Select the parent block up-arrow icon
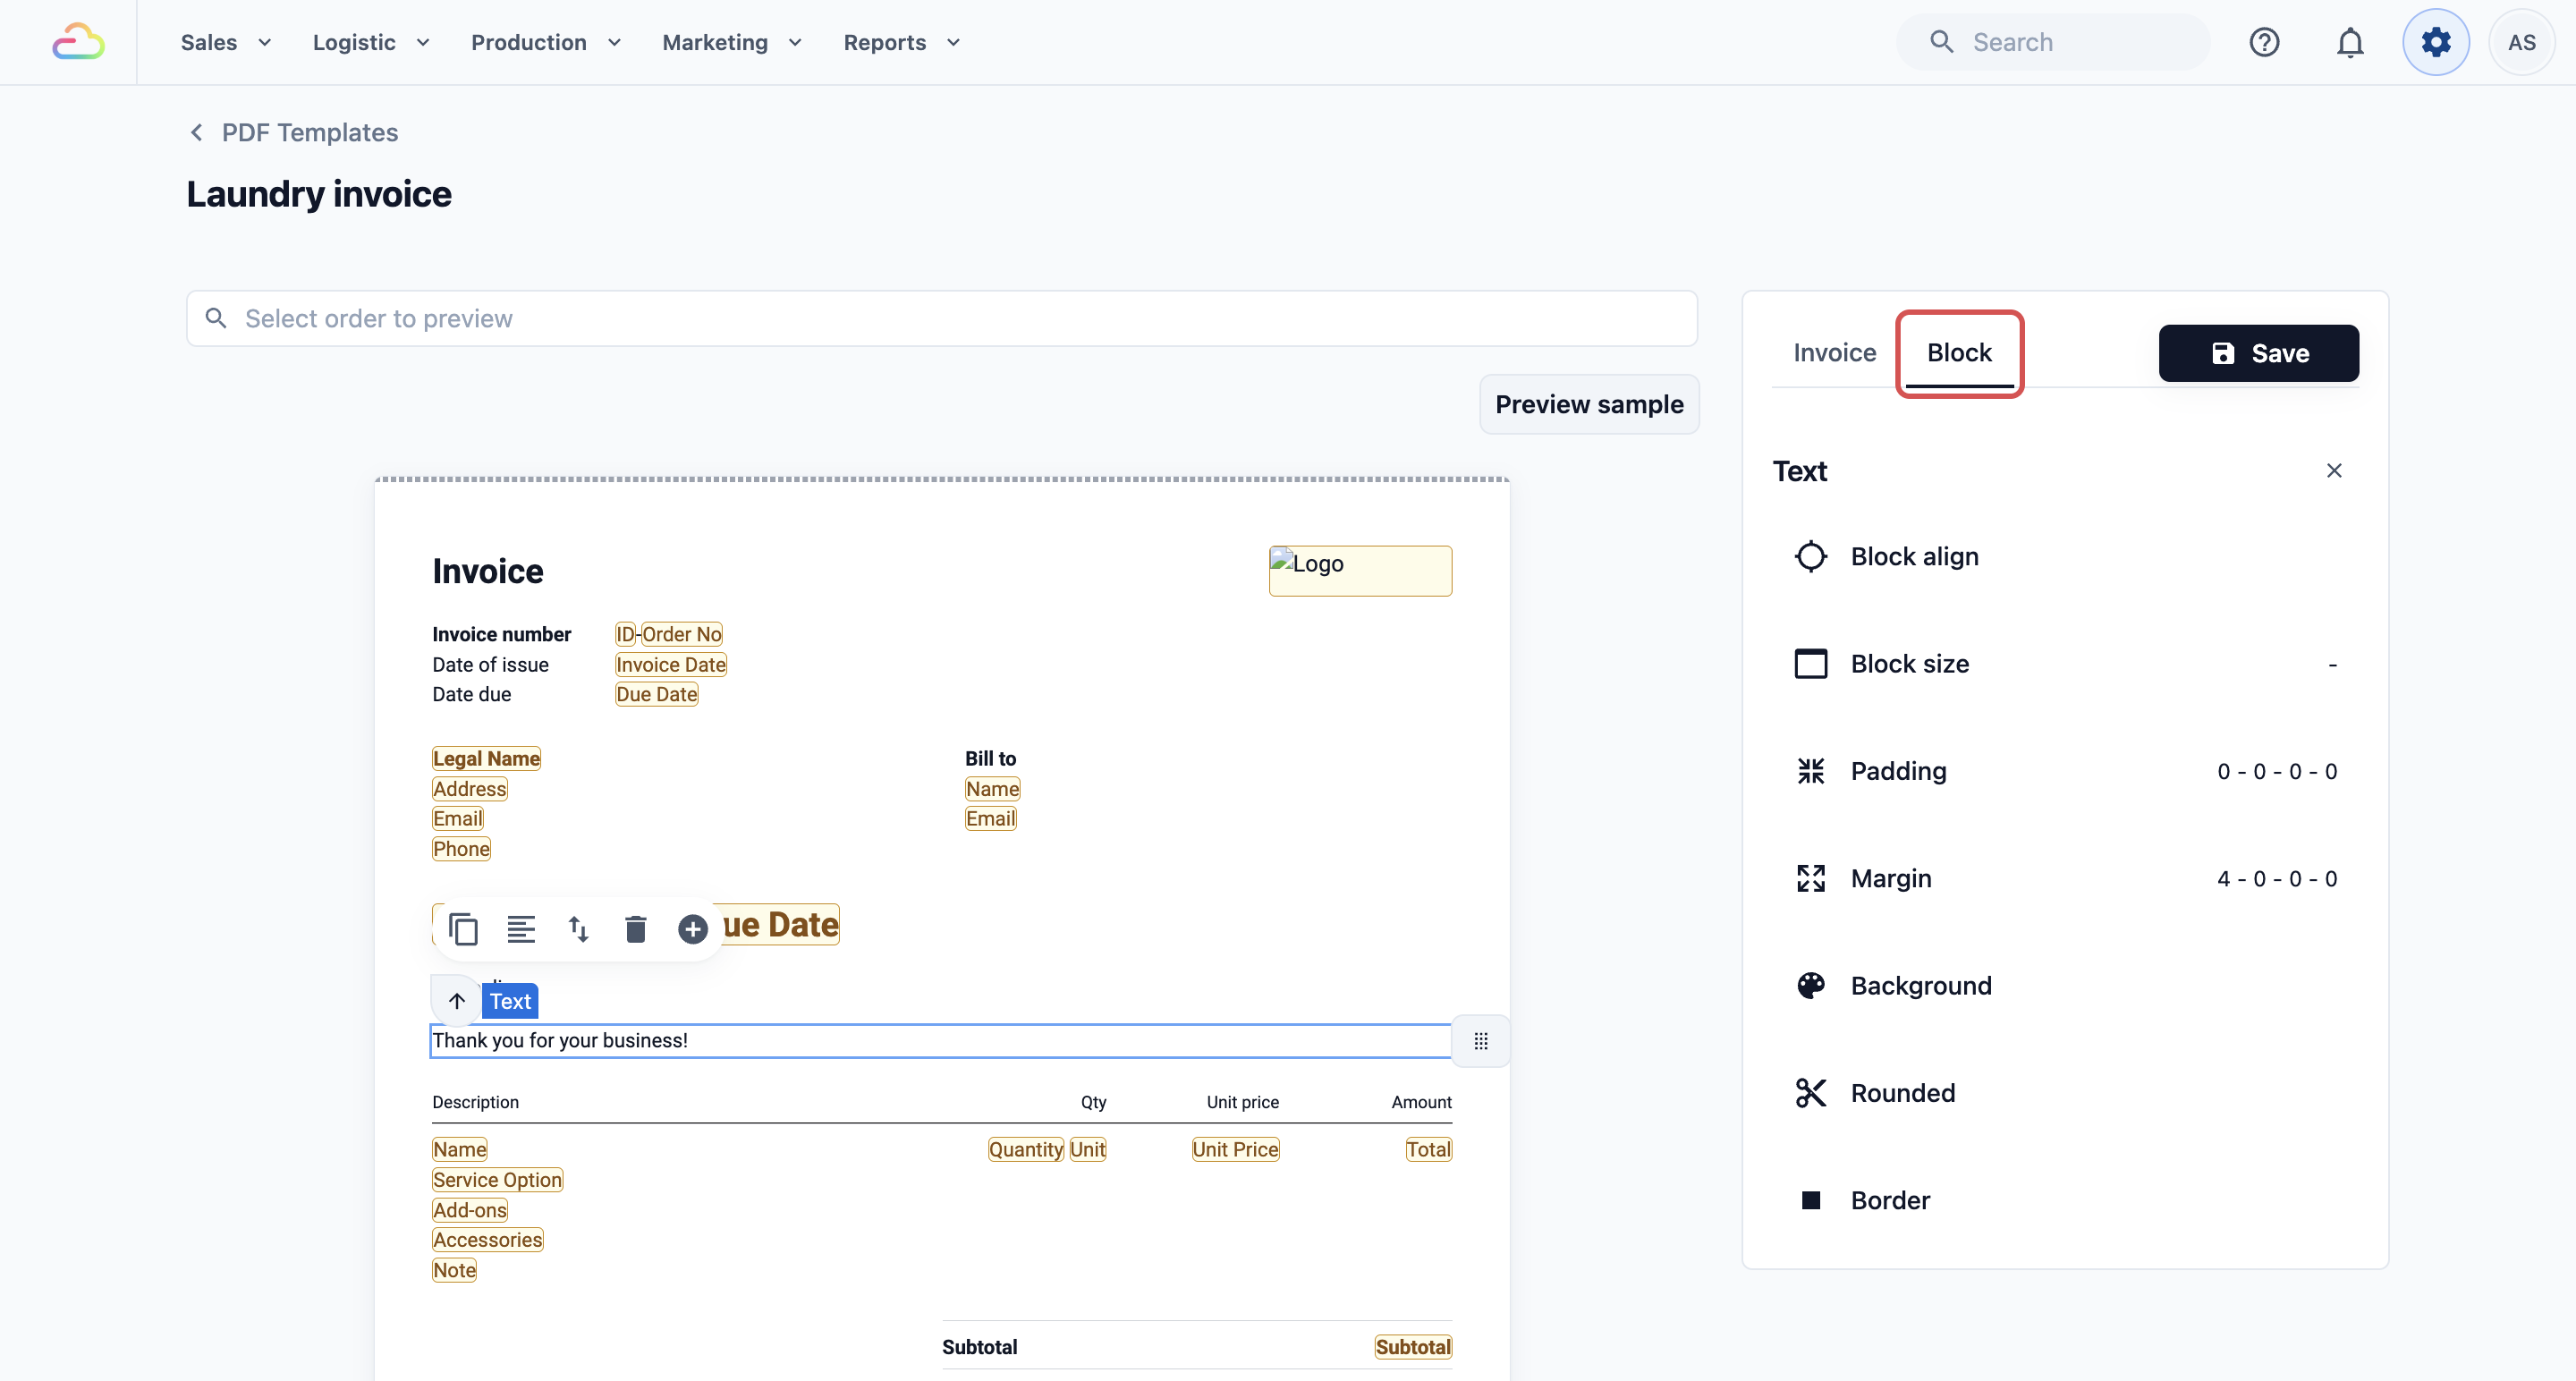This screenshot has width=2576, height=1381. 456,1001
